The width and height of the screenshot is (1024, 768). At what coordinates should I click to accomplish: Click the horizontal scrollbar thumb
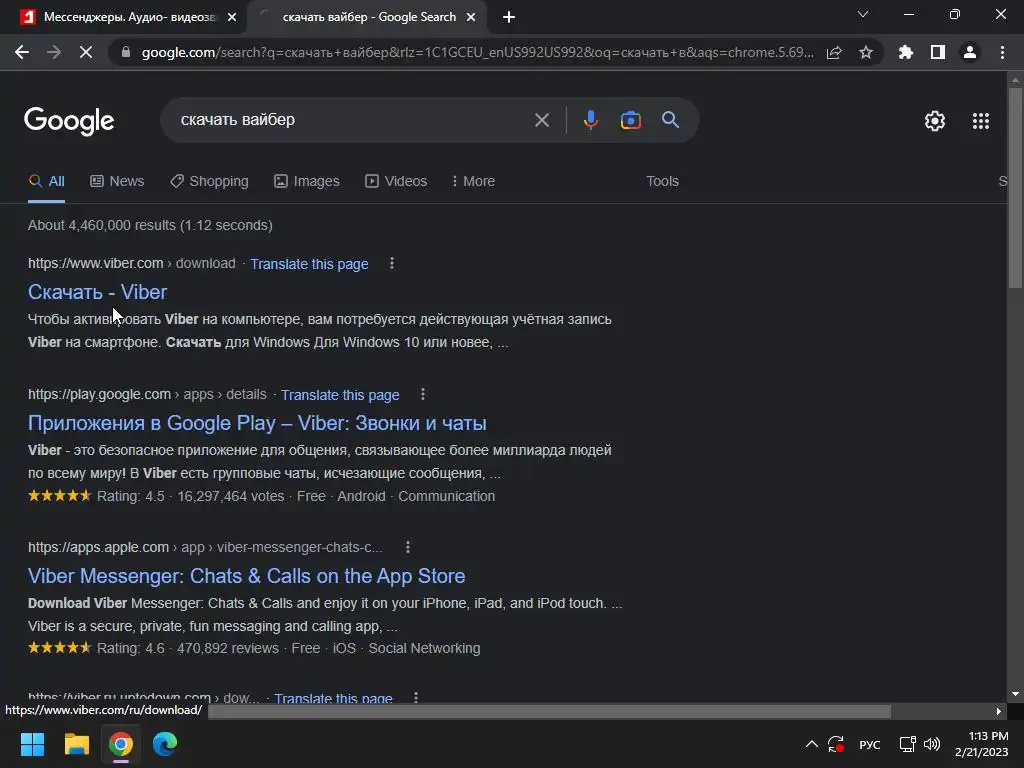(549, 711)
